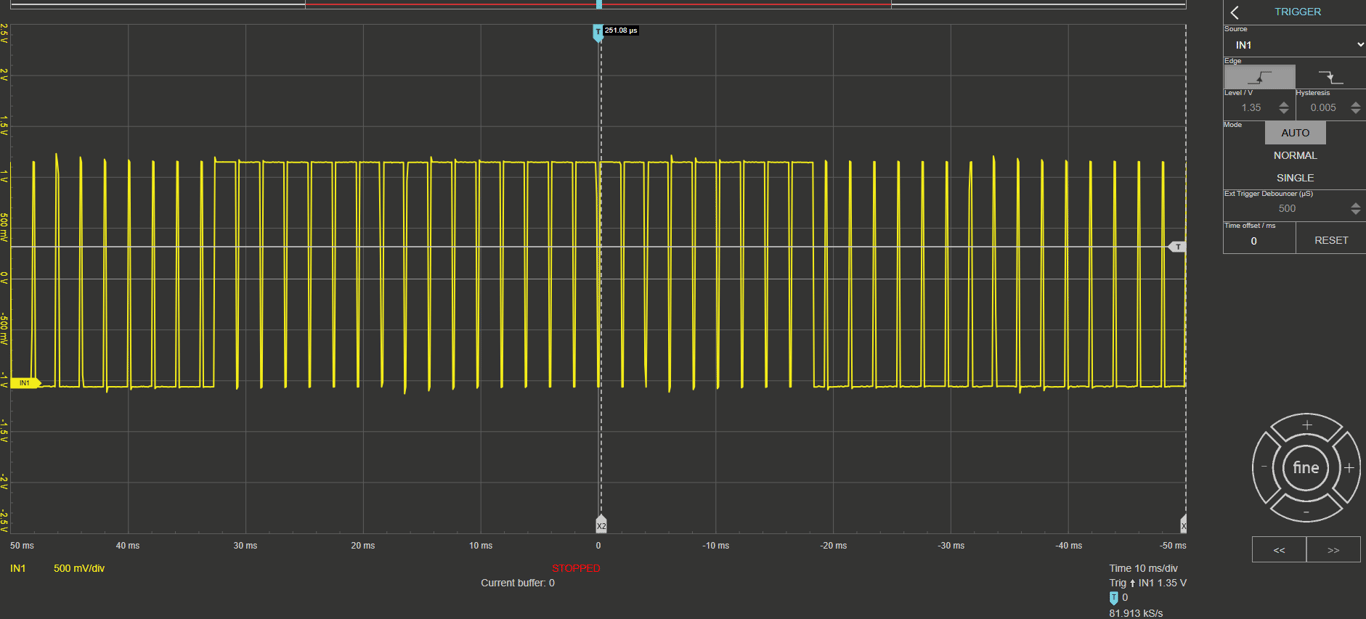Image resolution: width=1366 pixels, height=619 pixels.
Task: Select the falling edge trigger icon
Action: tap(1330, 77)
